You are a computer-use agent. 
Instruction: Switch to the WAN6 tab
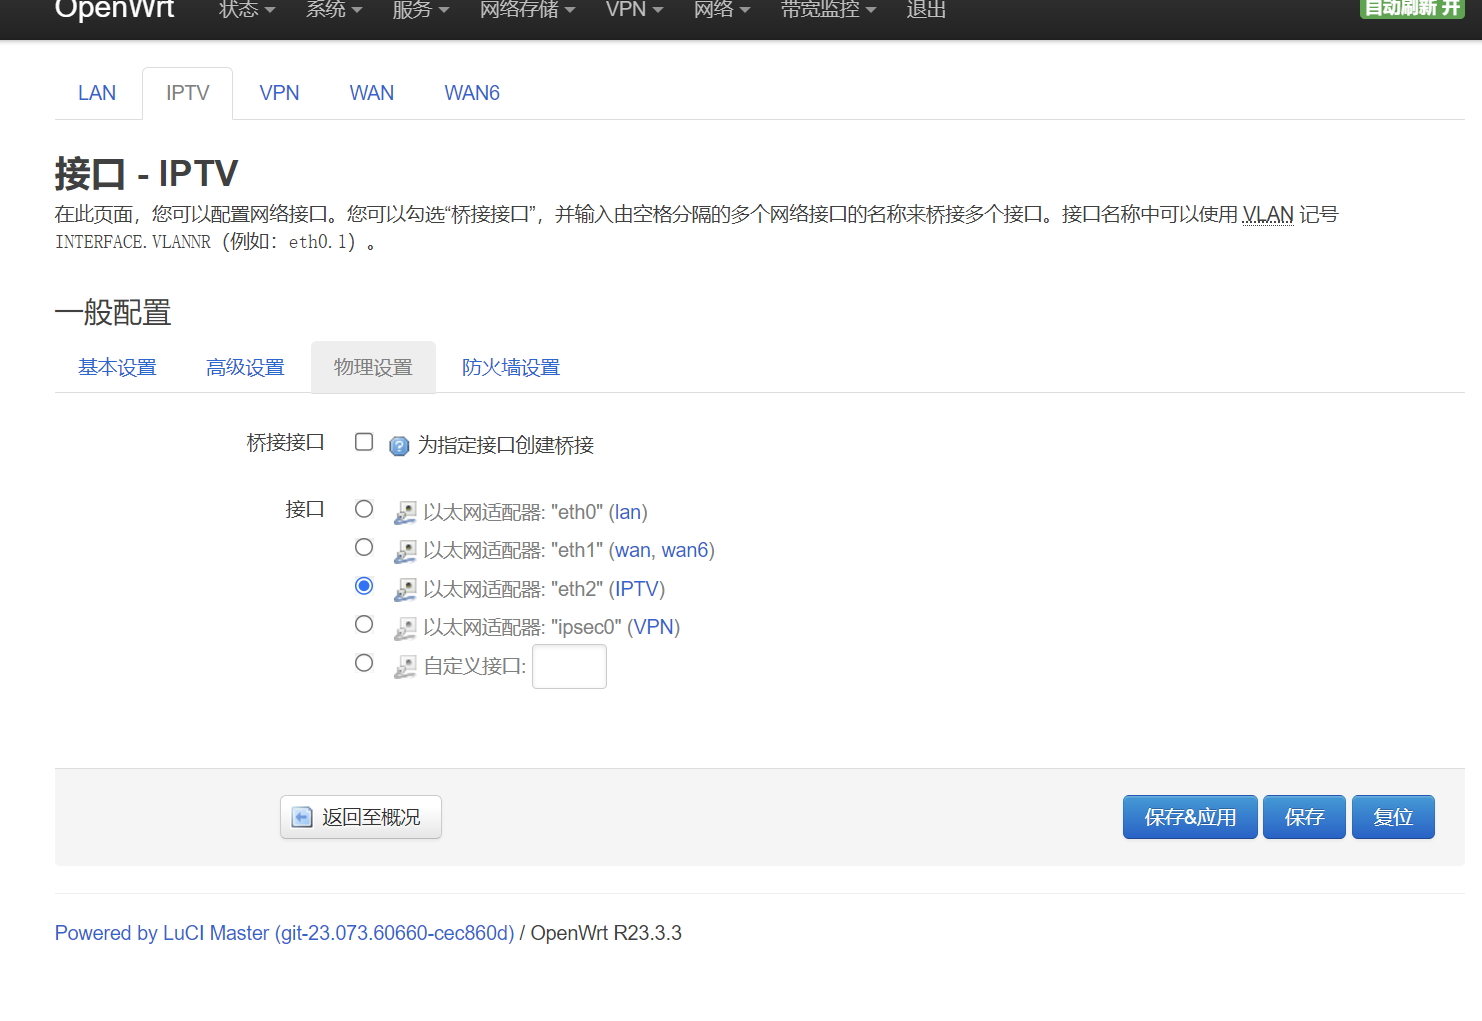point(471,92)
